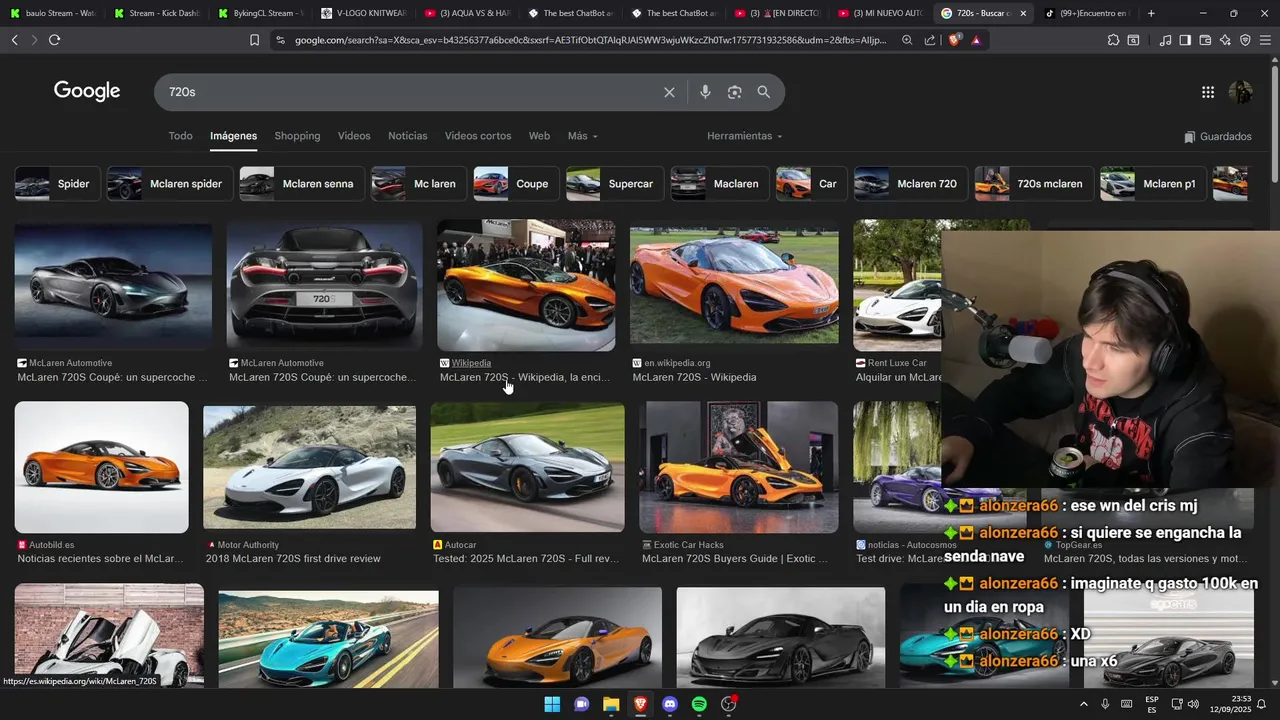The height and width of the screenshot is (720, 1280).
Task: Open Discord from the taskbar
Action: click(670, 704)
